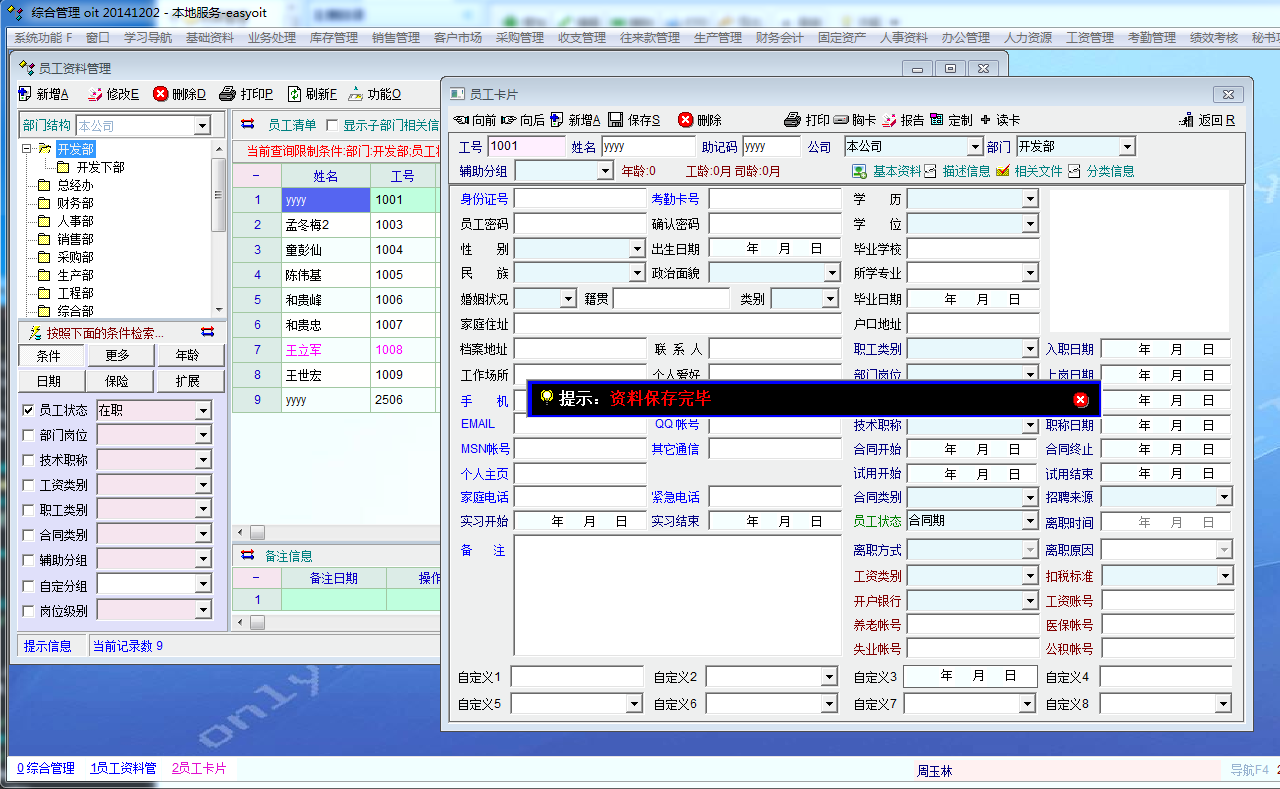The height and width of the screenshot is (789, 1280).
Task: Uncheck the 员工状态 filter checkbox
Action: (29, 410)
